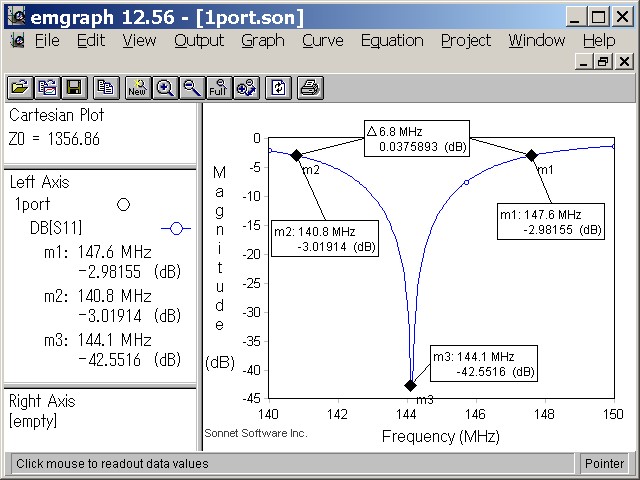Open the Edit menu
This screenshot has width=640, height=480.
[91, 40]
